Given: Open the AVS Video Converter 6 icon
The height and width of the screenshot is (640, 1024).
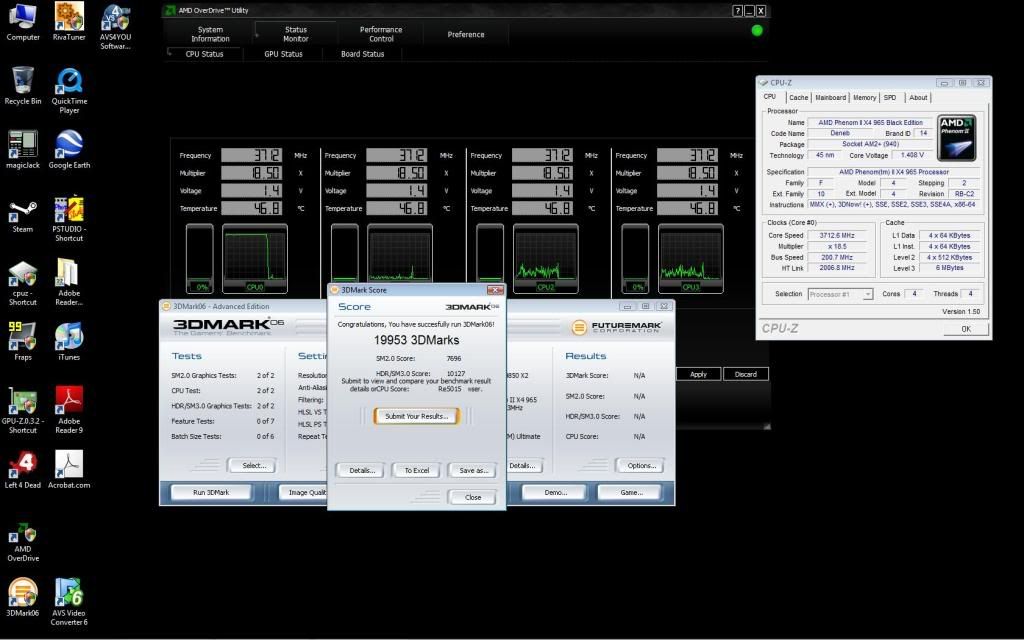Looking at the screenshot, I should click(x=69, y=602).
